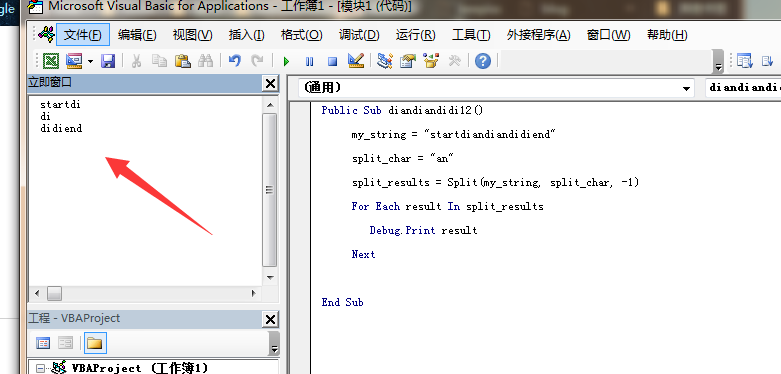Click the Next statement code line

(x=363, y=254)
